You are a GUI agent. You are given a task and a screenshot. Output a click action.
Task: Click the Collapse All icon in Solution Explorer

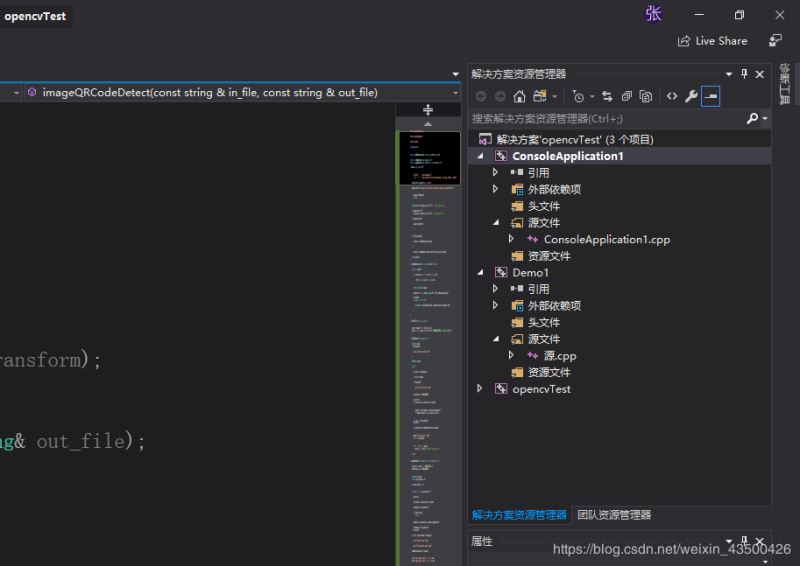627,97
